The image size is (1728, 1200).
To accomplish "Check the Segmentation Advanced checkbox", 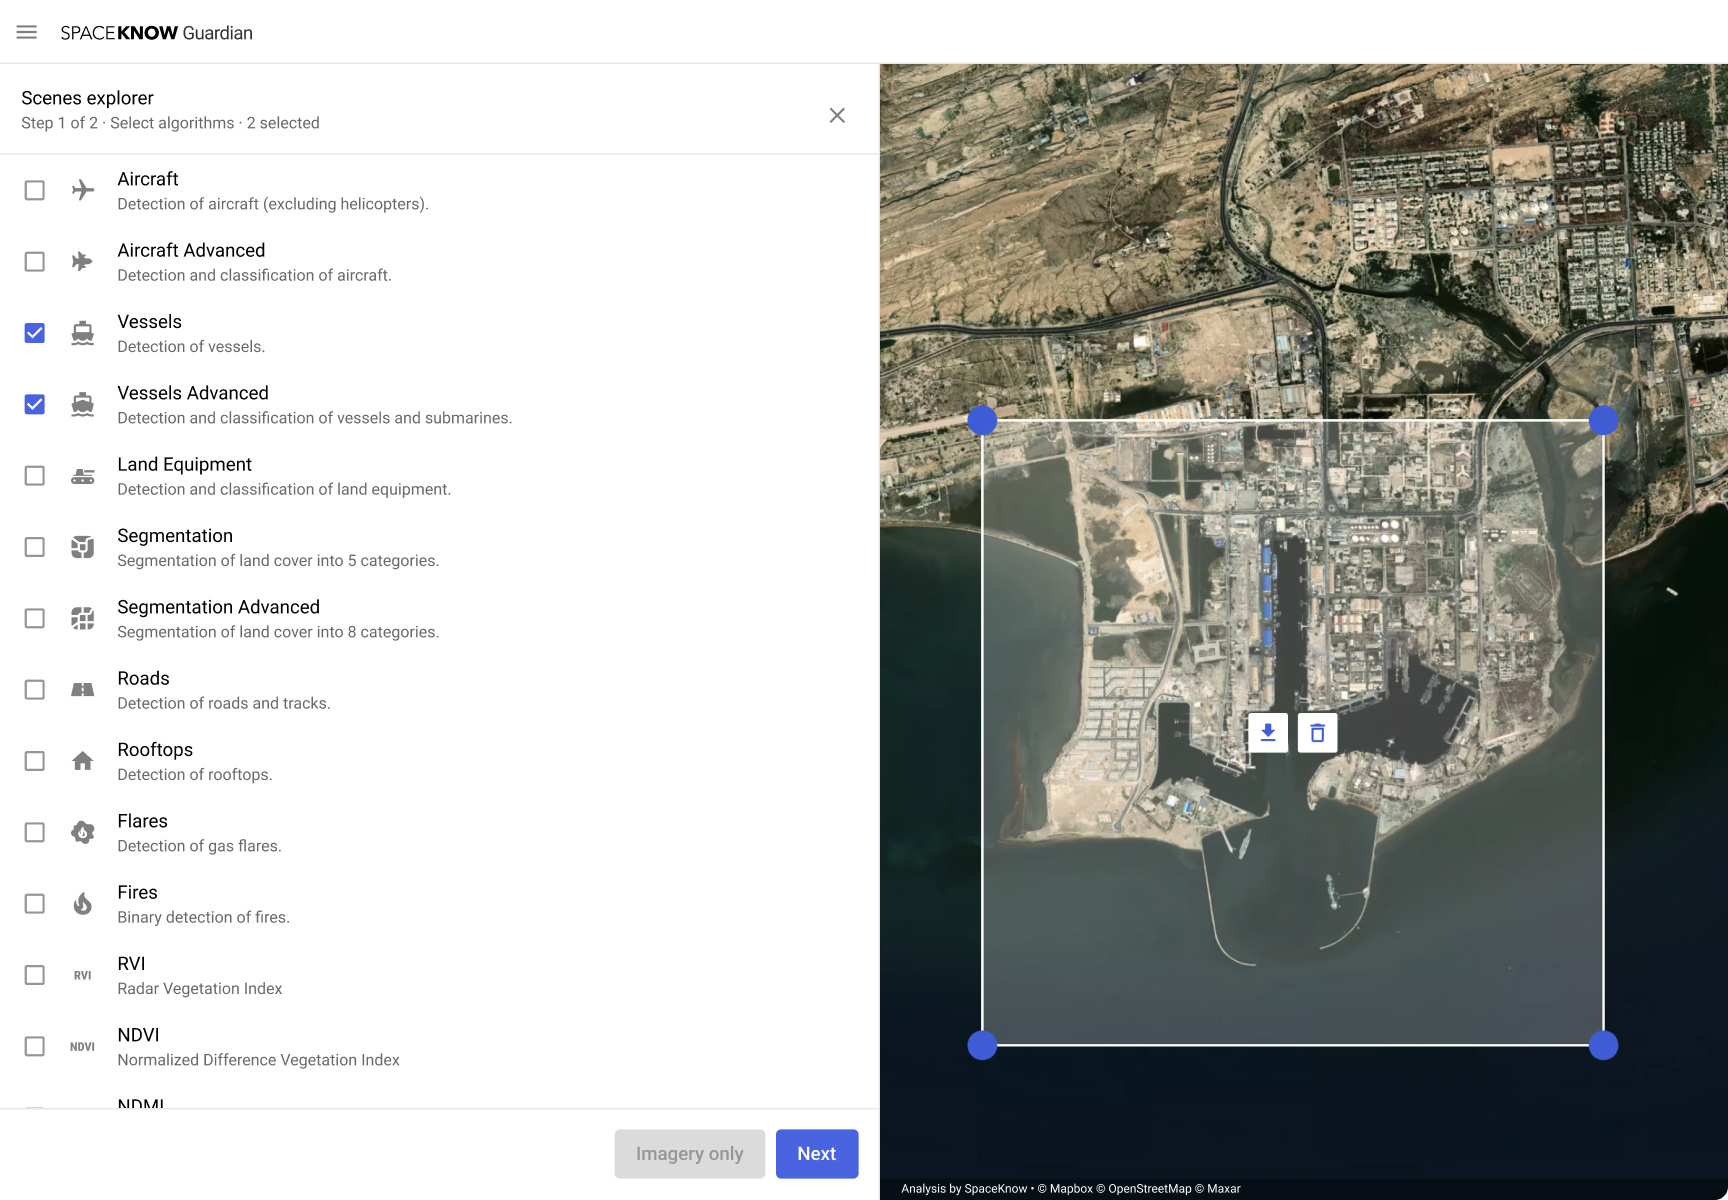I will click(x=35, y=618).
